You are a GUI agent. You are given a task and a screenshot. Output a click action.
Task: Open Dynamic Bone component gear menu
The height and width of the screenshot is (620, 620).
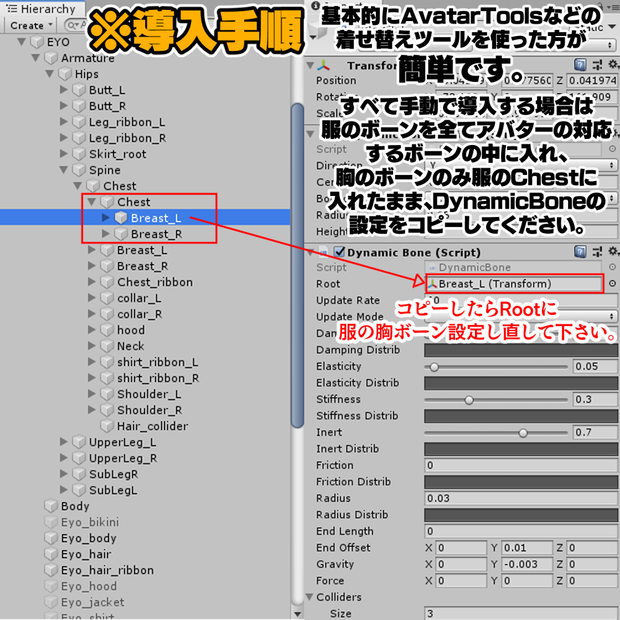[x=613, y=251]
